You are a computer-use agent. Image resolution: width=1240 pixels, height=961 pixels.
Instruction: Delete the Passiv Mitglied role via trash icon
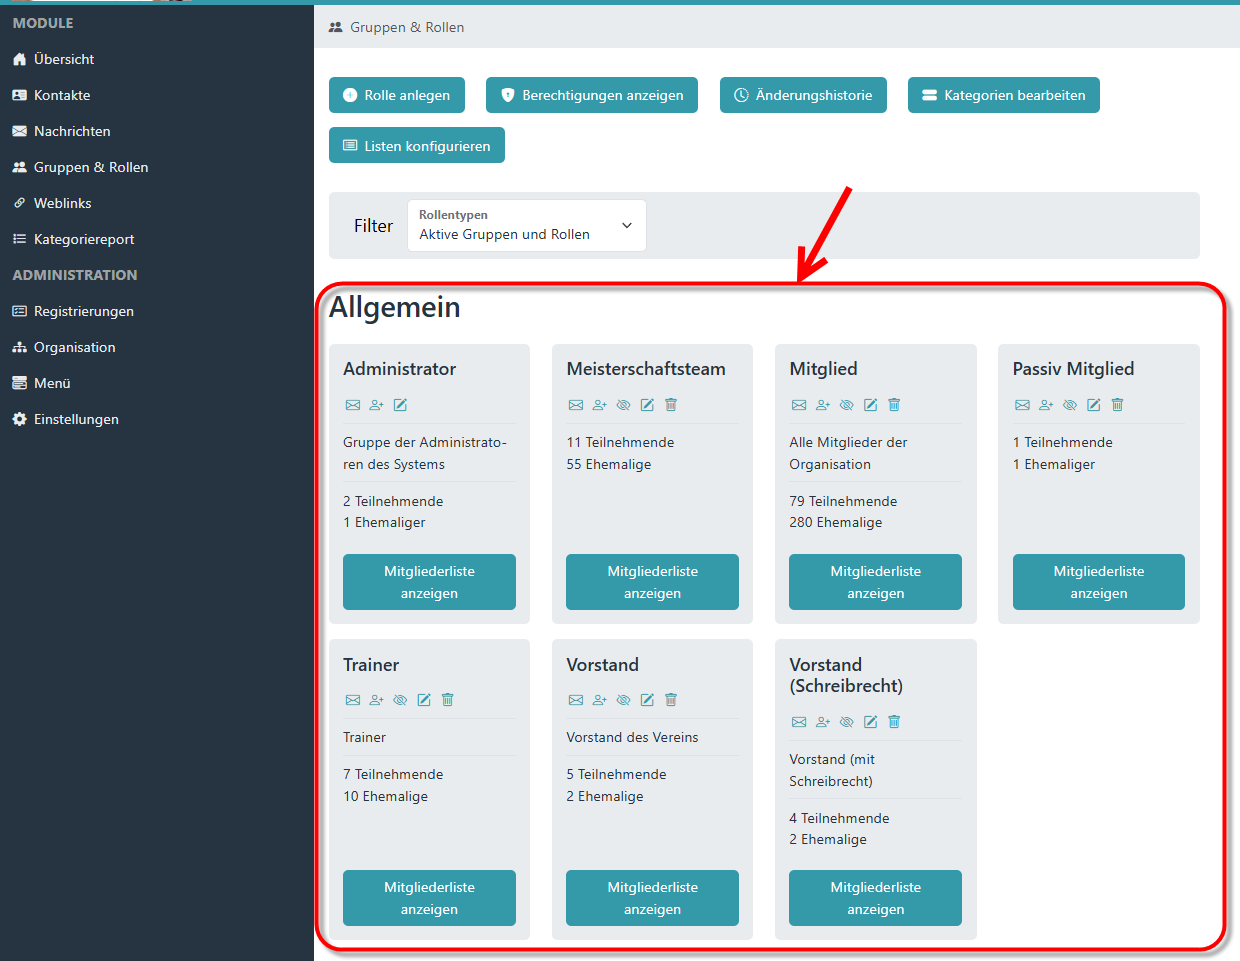[x=1117, y=405]
